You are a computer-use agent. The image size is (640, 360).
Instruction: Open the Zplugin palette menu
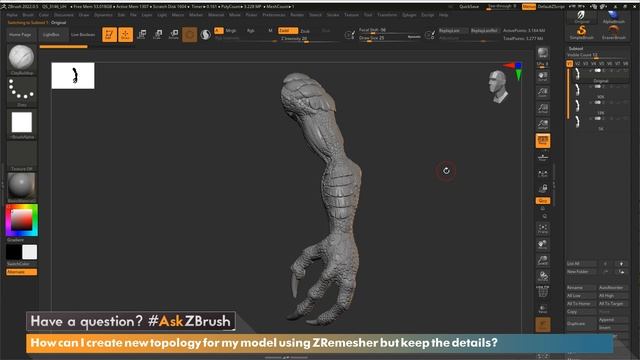tap(409, 15)
